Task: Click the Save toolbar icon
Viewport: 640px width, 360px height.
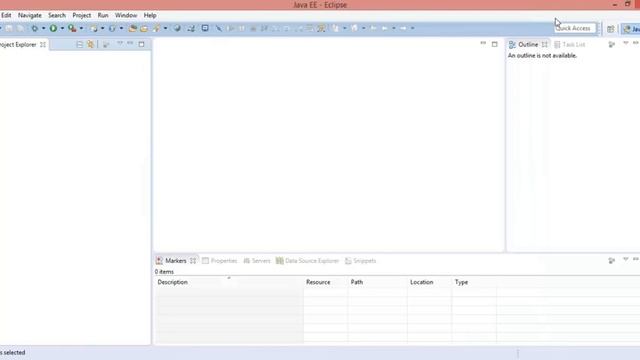Action: pyautogui.click(x=9, y=28)
